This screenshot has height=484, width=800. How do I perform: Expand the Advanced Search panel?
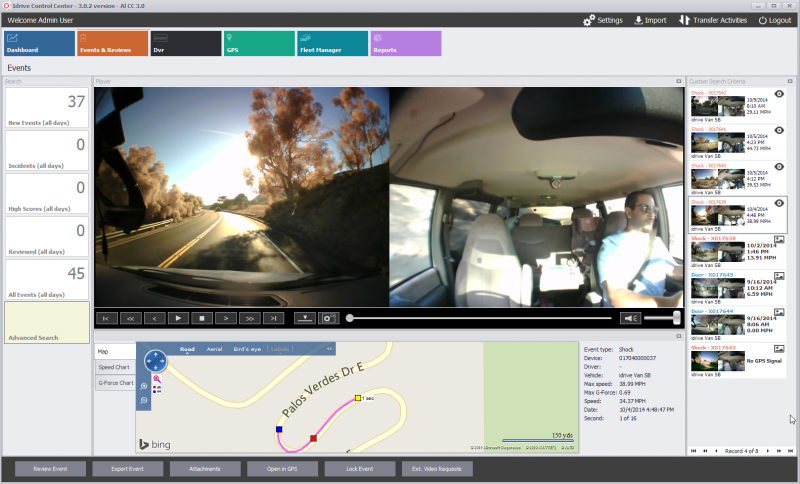tap(47, 322)
